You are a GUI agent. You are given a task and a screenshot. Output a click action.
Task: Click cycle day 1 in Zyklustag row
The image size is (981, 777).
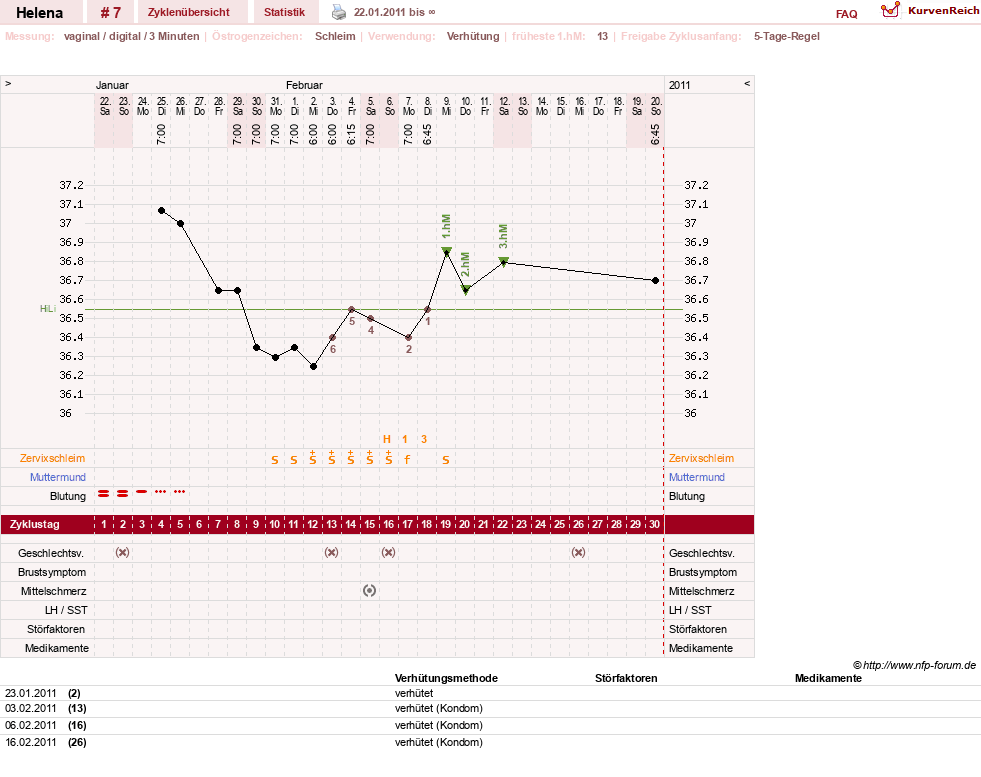pos(104,524)
